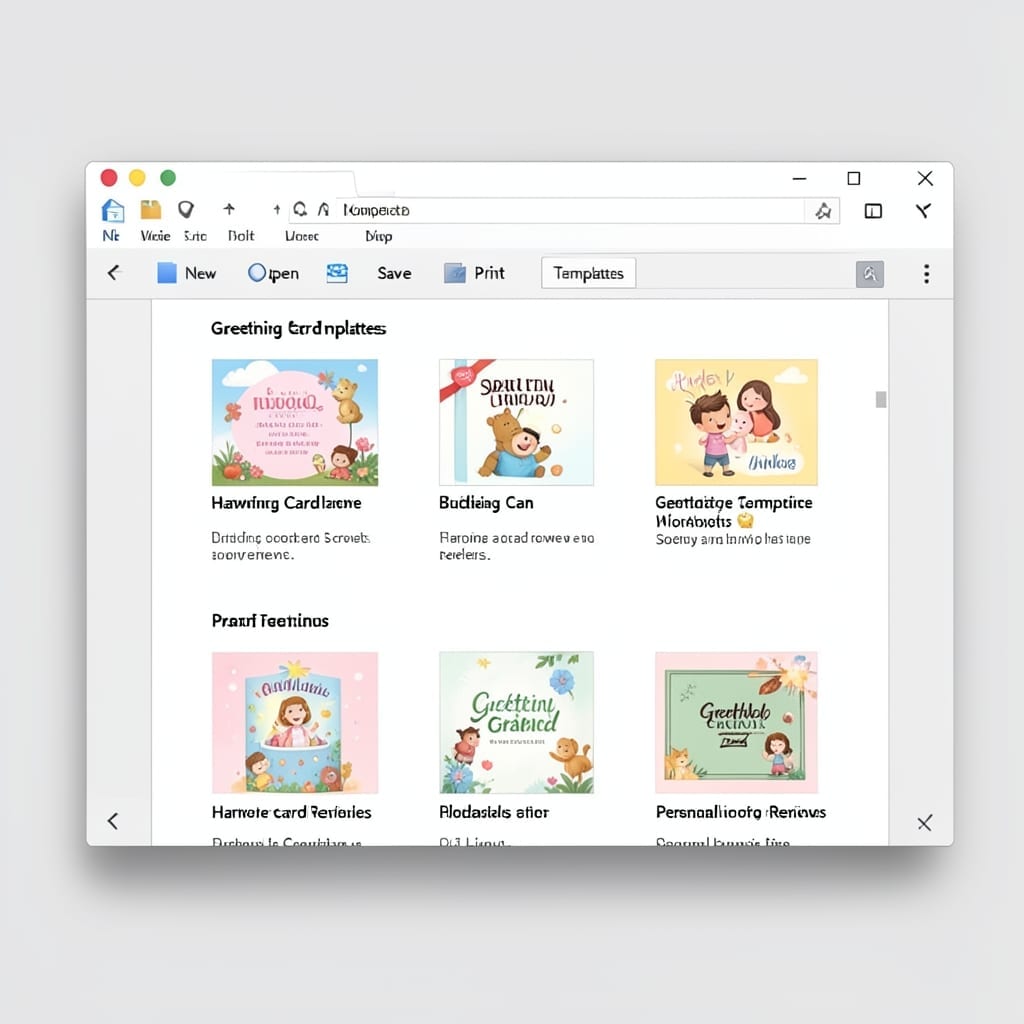
Task: Click the blue save disk icon
Action: tap(337, 273)
